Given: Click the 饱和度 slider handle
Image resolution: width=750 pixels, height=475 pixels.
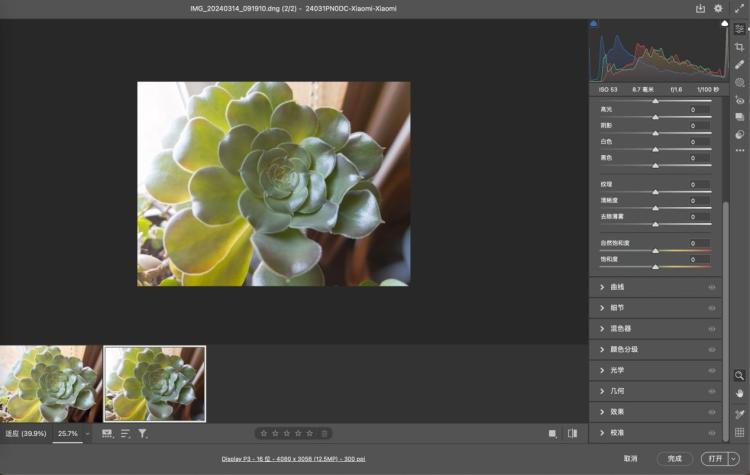Looking at the screenshot, I should pos(656,266).
